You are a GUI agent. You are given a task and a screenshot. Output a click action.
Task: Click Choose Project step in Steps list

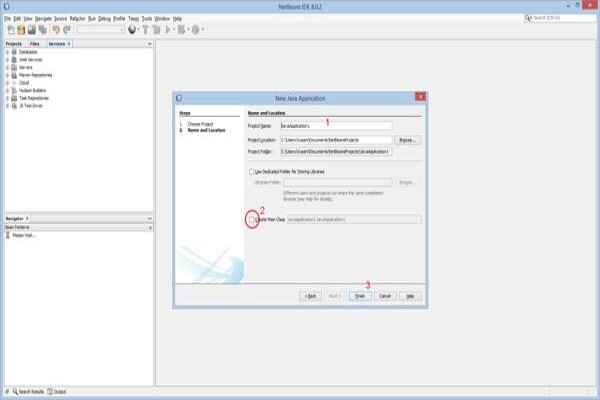[200, 124]
